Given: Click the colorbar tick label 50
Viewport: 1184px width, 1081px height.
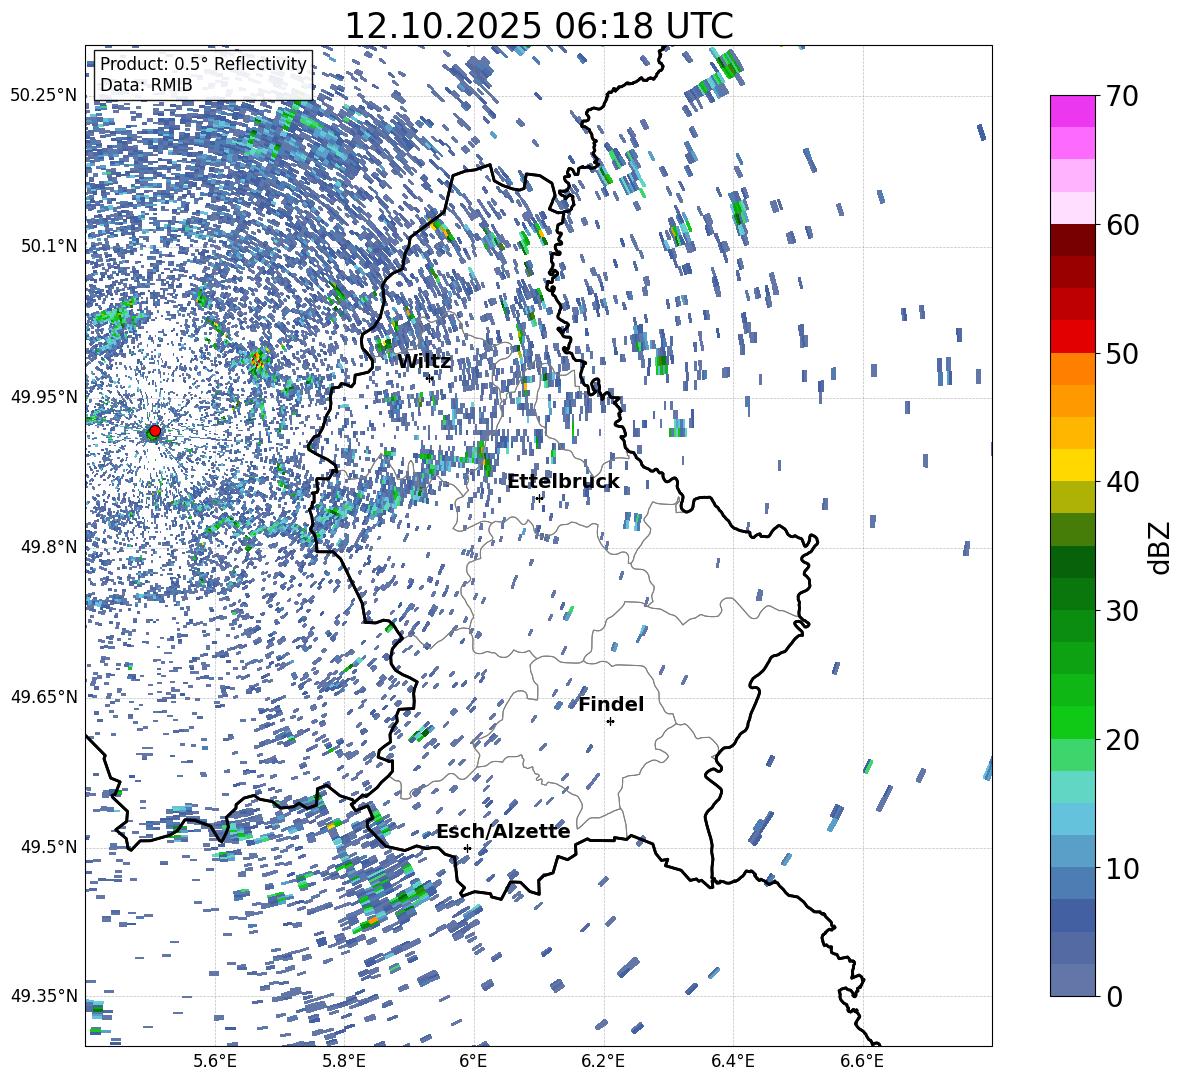Looking at the screenshot, I should (x=1122, y=353).
